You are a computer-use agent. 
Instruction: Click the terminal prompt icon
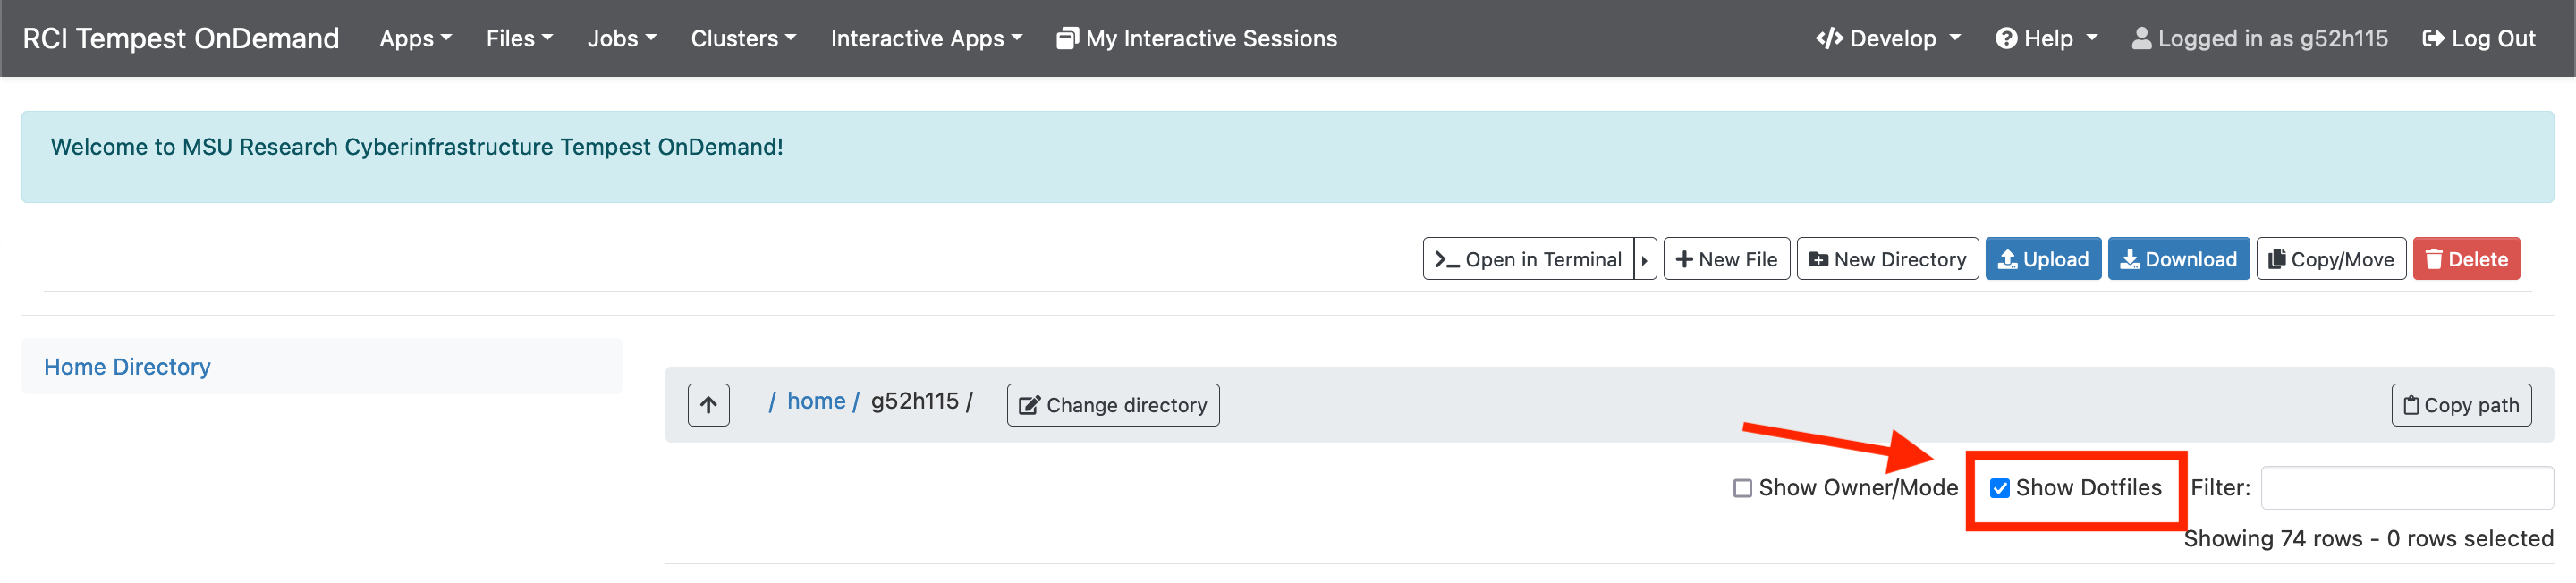(1447, 260)
